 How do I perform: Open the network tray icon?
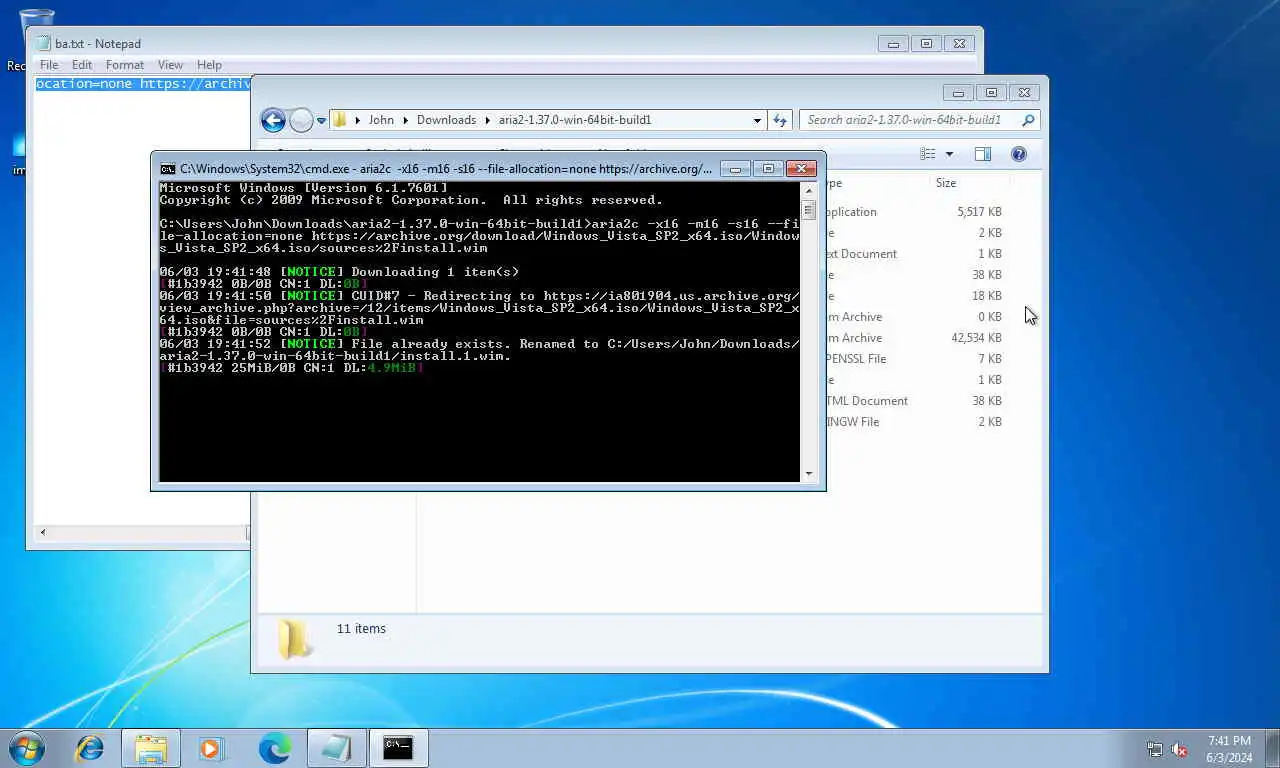(1155, 749)
